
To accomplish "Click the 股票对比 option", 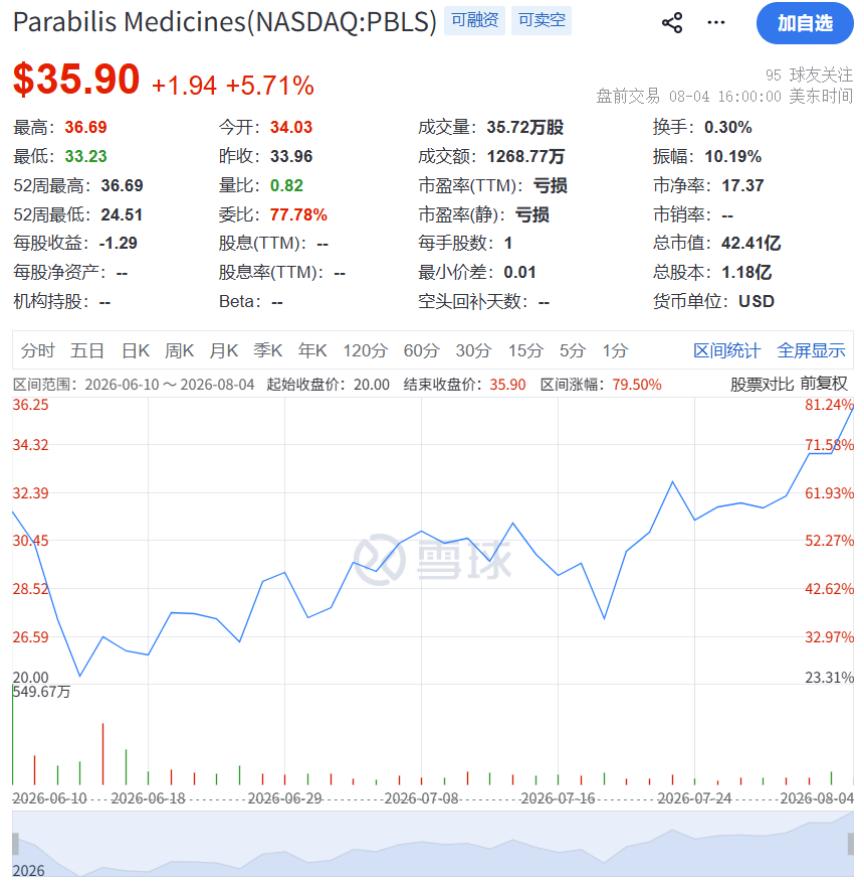I will (x=762, y=384).
